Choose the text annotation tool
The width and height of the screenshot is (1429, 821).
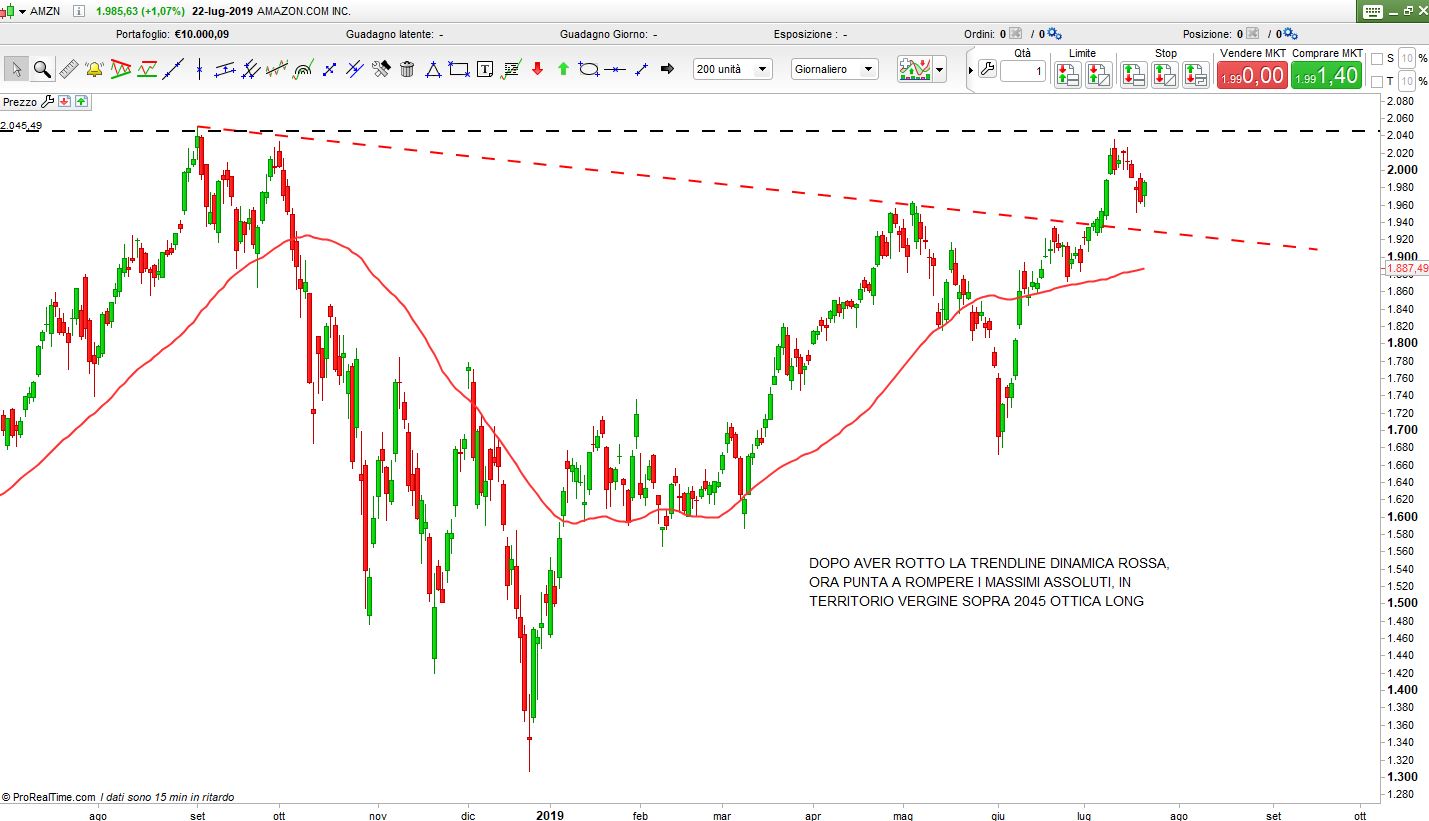coord(485,69)
